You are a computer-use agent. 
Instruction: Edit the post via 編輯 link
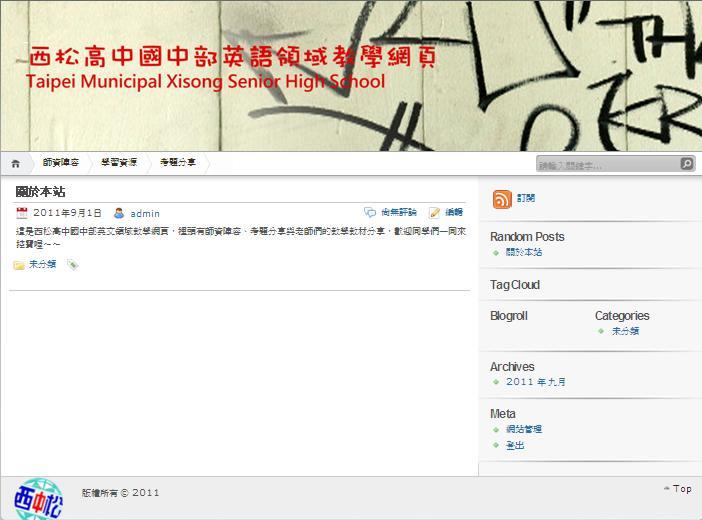(454, 212)
